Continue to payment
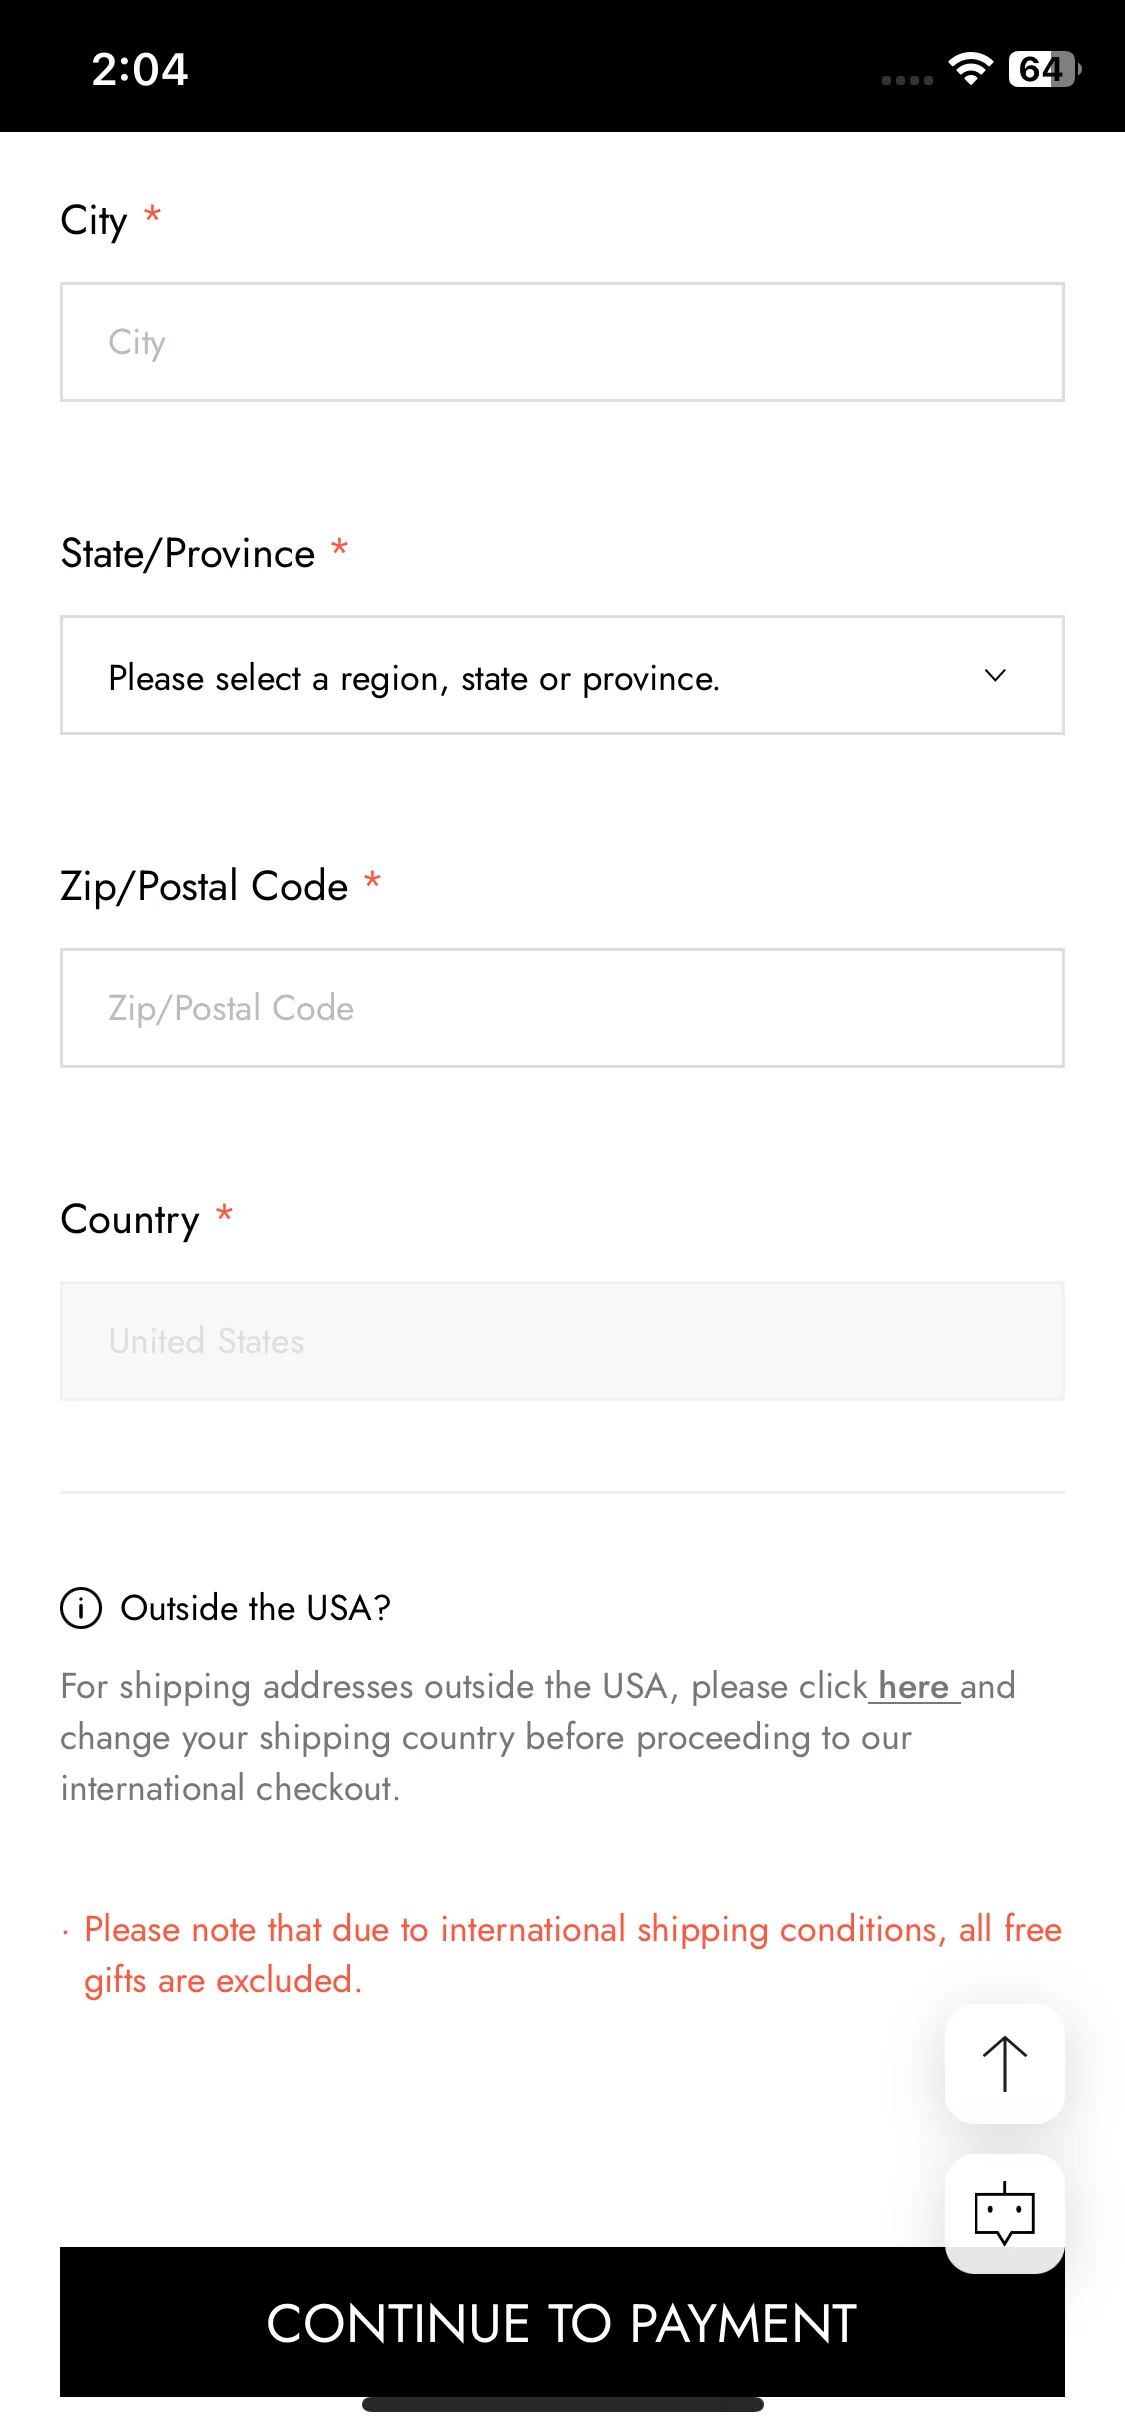 point(562,2322)
